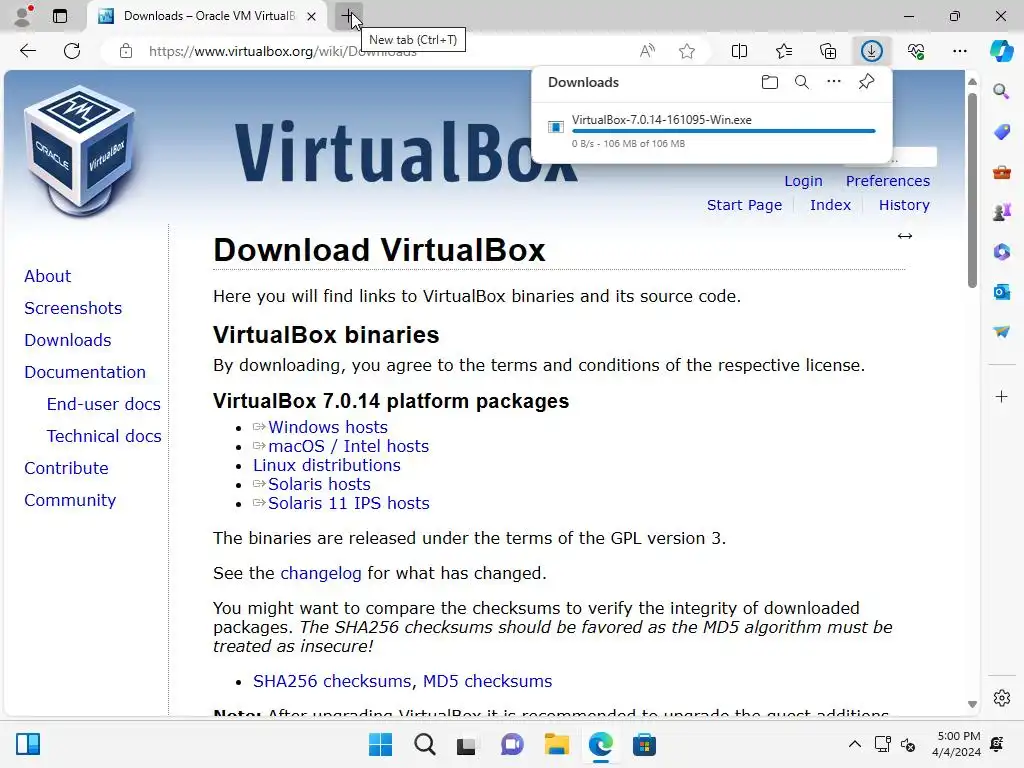Screen dimensions: 1024x768
Task: Click the Back navigation arrow
Action: (x=28, y=51)
